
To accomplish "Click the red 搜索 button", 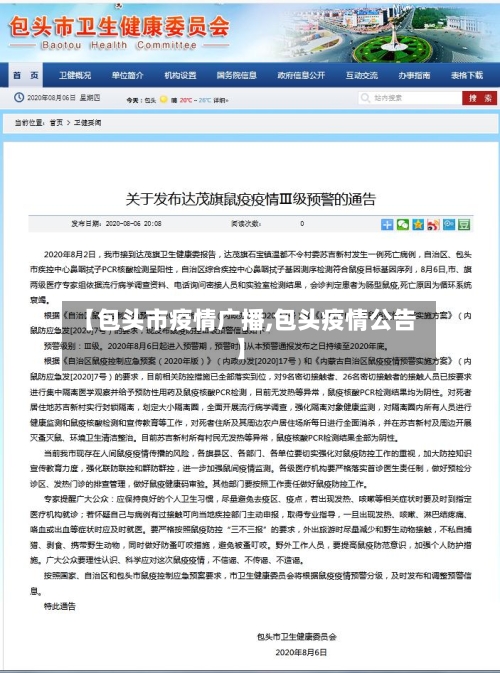I will coord(479,98).
